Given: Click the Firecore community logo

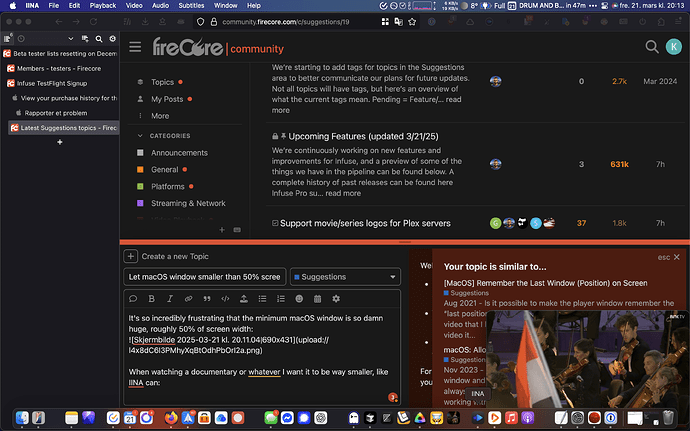Looking at the screenshot, I should tap(218, 47).
